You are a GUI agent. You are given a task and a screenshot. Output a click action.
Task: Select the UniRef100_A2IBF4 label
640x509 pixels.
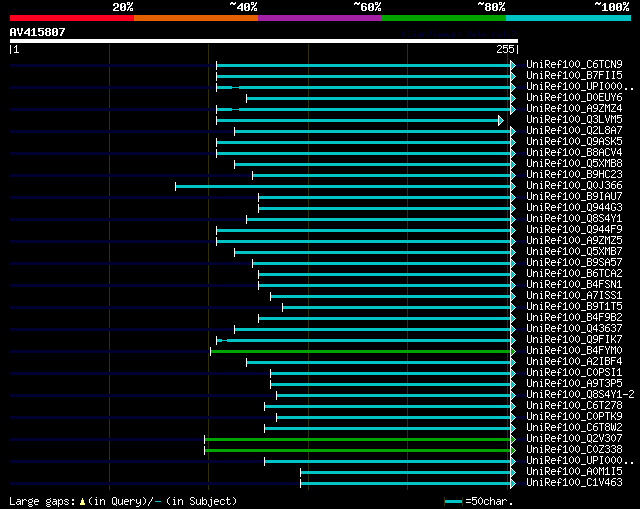click(x=574, y=362)
